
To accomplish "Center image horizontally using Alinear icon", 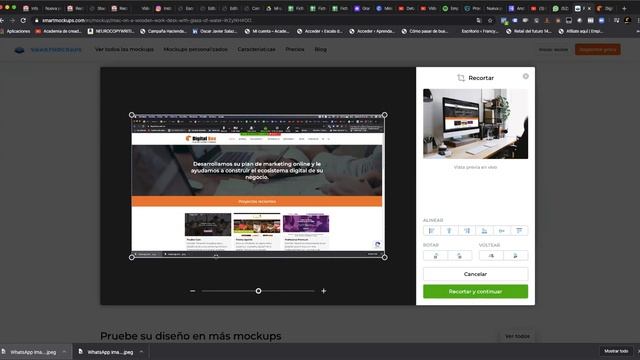I will click(449, 231).
